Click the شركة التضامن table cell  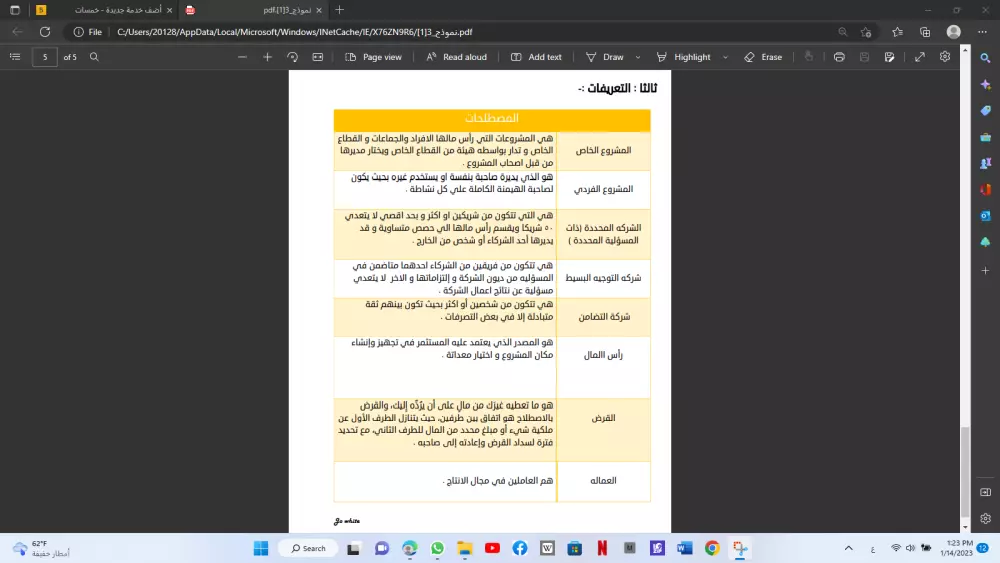[603, 317]
